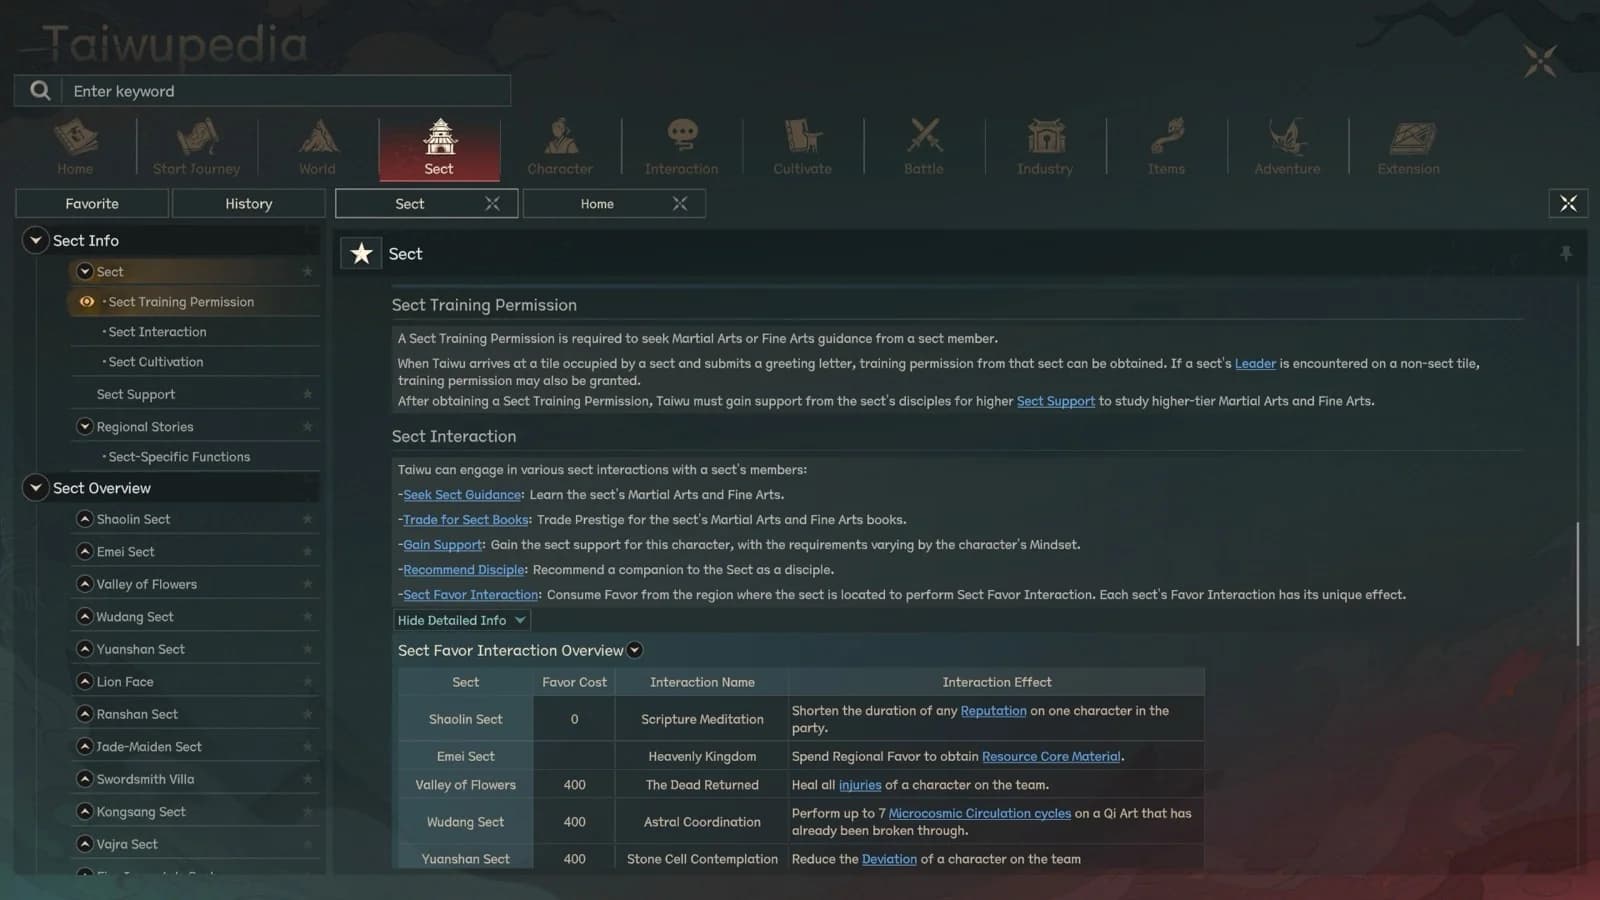Collapse the Sect Info group

click(x=35, y=241)
